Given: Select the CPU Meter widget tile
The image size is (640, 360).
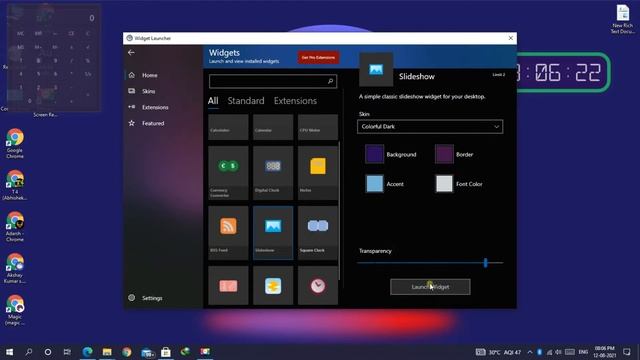Looking at the screenshot, I should 318,127.
